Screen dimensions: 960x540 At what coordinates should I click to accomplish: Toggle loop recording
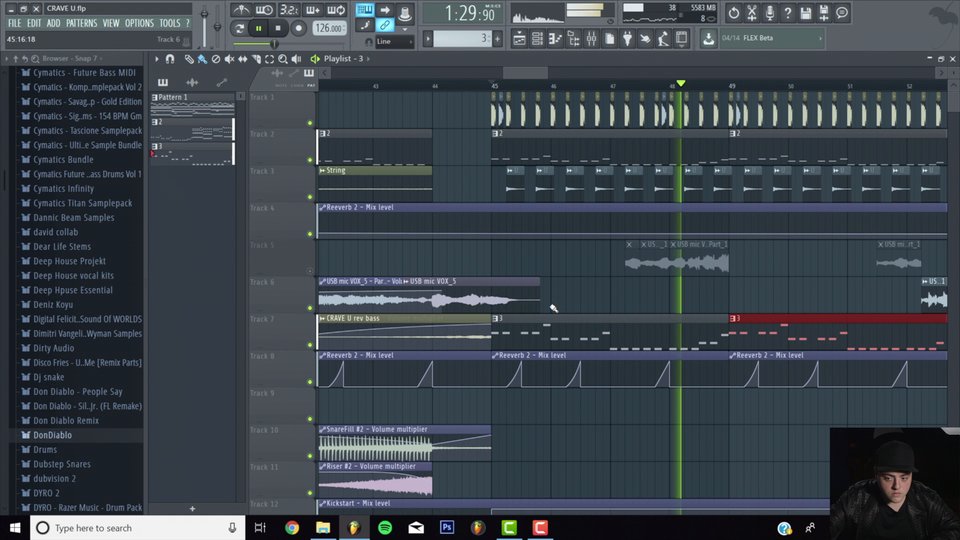[x=336, y=10]
